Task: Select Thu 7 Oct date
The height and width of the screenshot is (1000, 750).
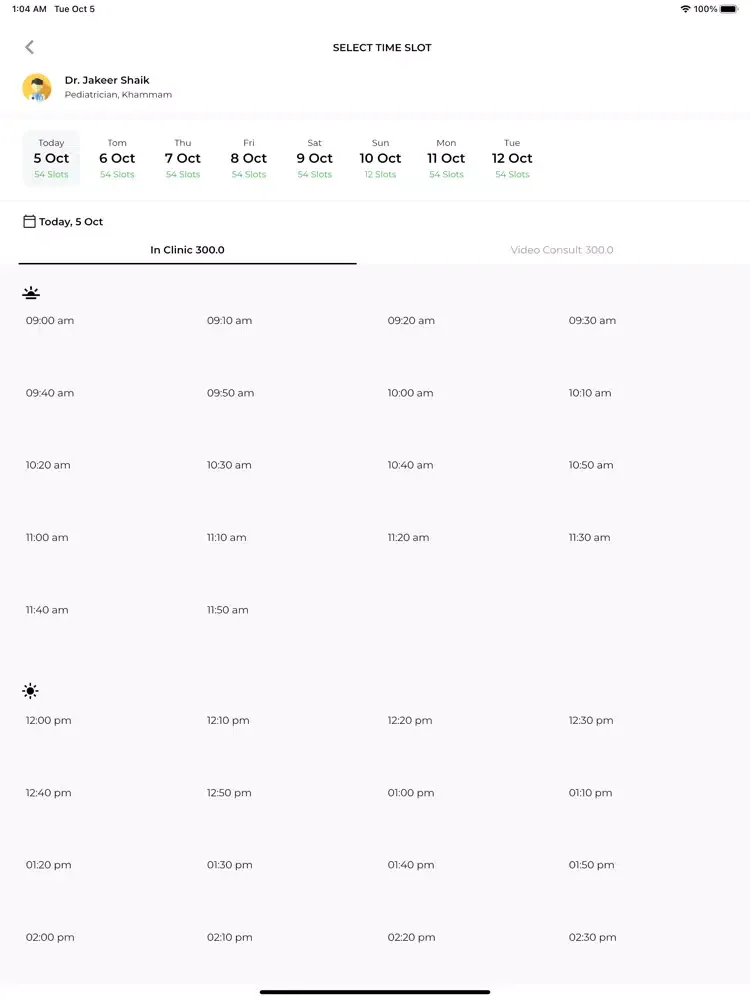Action: click(x=183, y=158)
